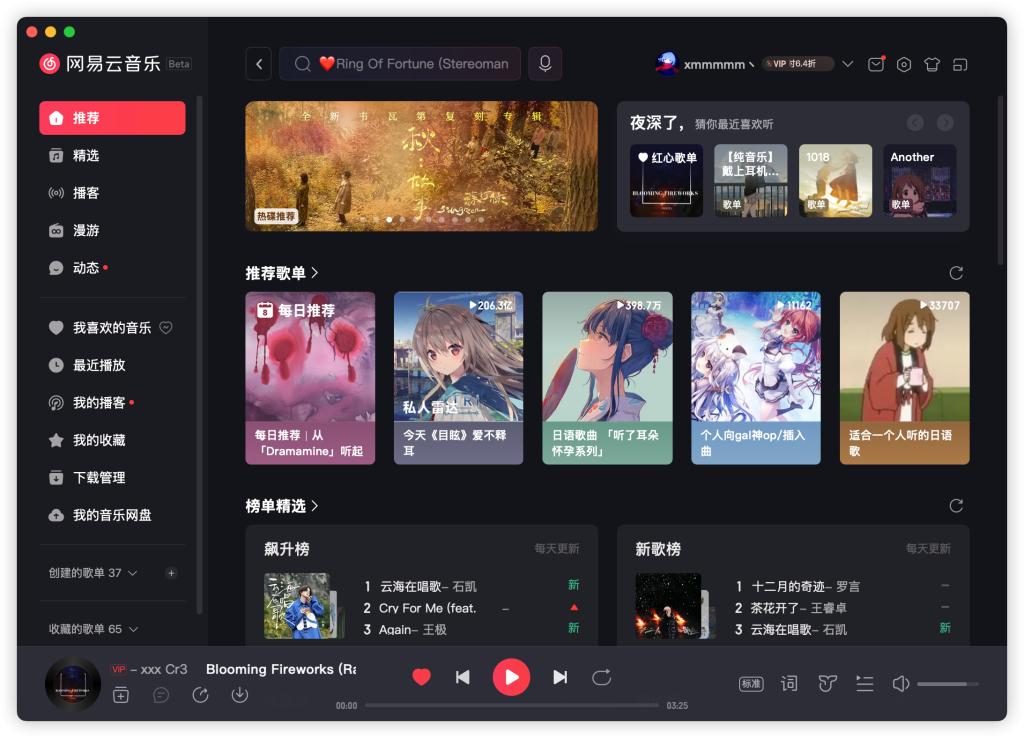This screenshot has width=1024, height=738.
Task: Open the play queue list icon
Action: tap(865, 683)
